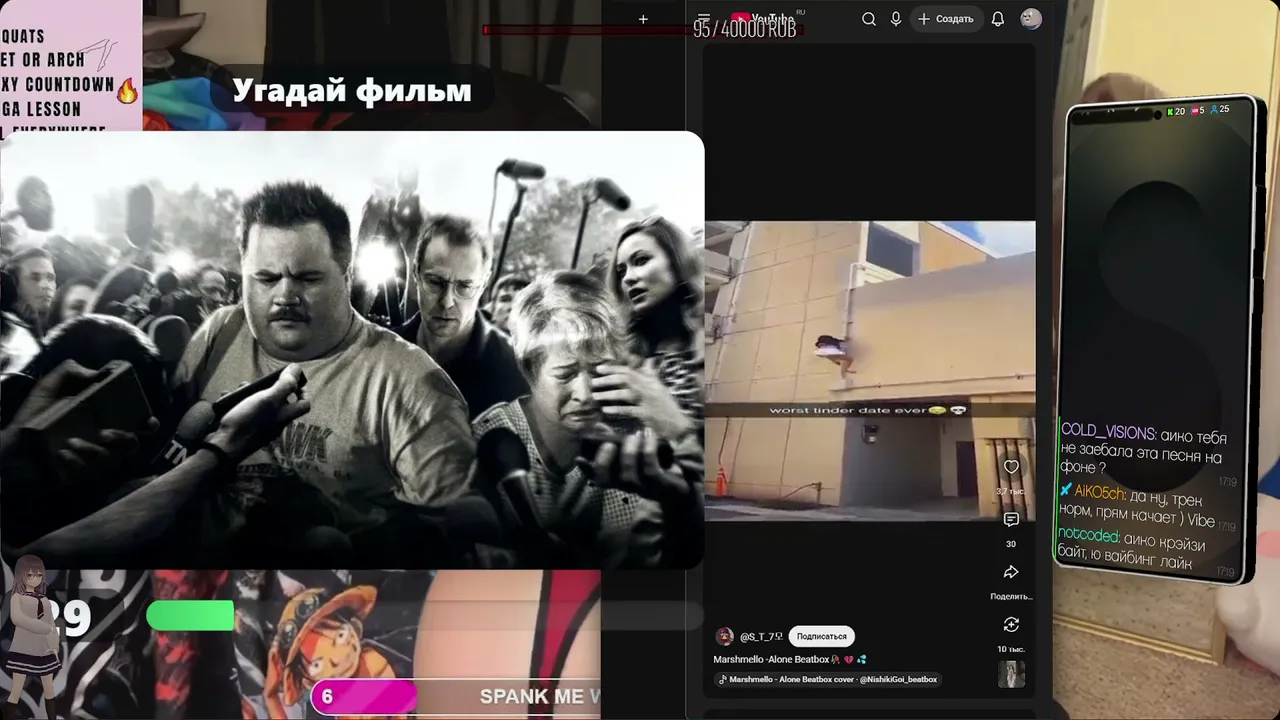Open the sound thumbnail below the remix count
The height and width of the screenshot is (720, 1280).
coord(1011,674)
